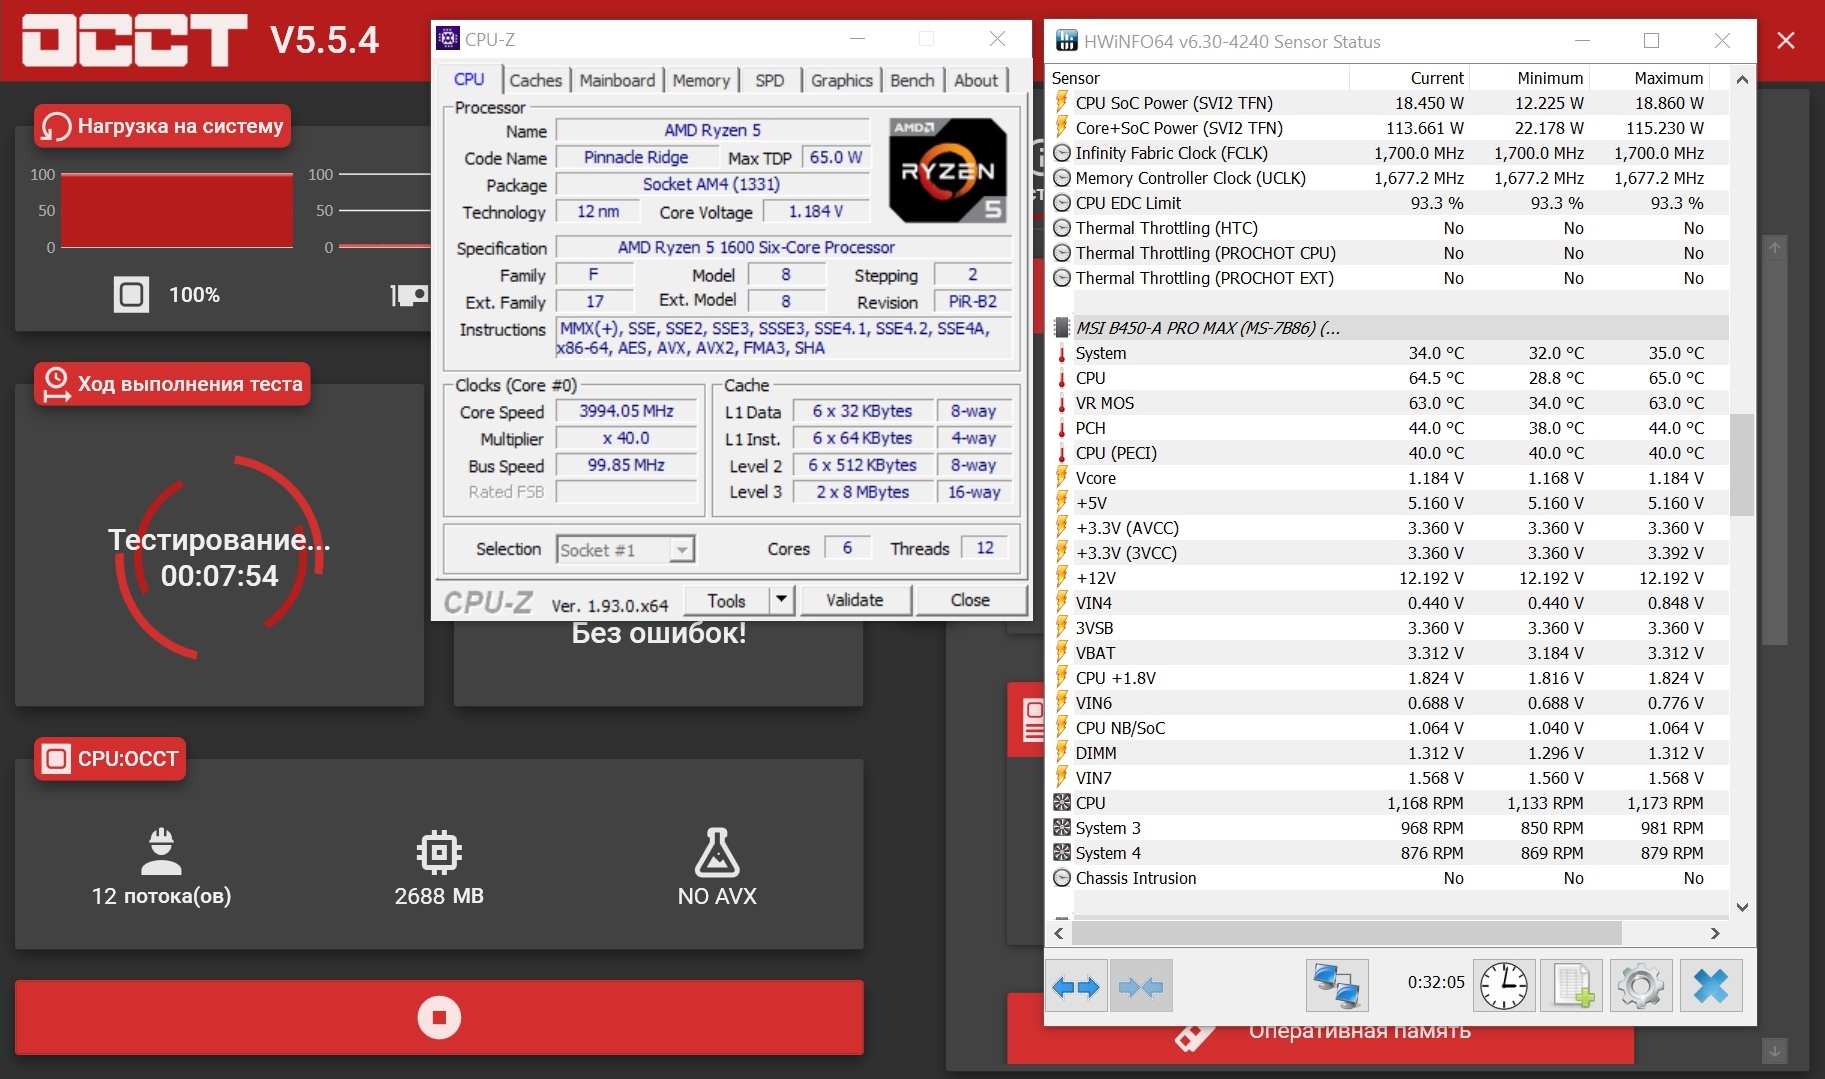Click the fan icon of the System 4 row
The image size is (1825, 1079).
(x=1061, y=853)
